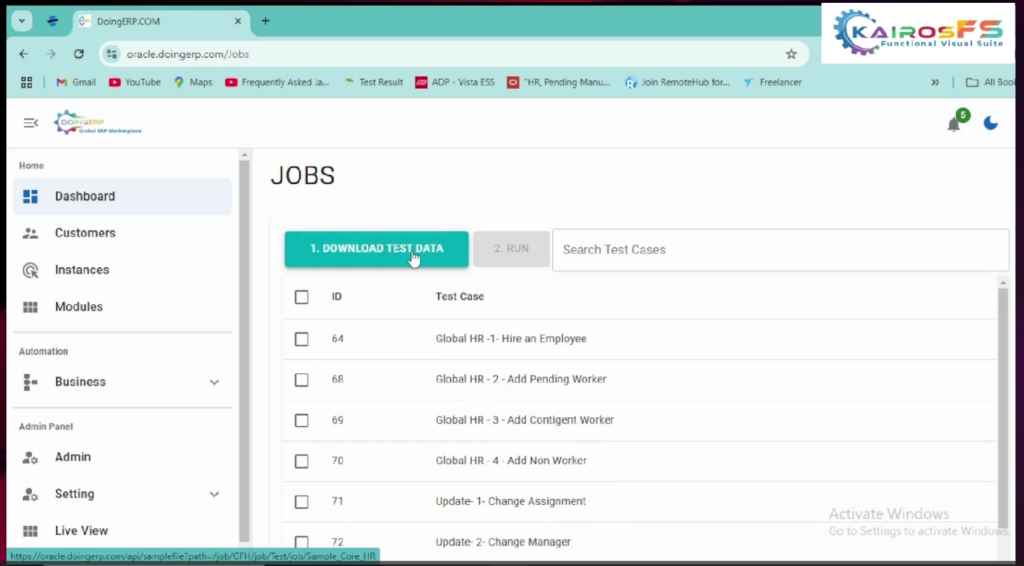Open the Gmail bookmark

(76, 82)
